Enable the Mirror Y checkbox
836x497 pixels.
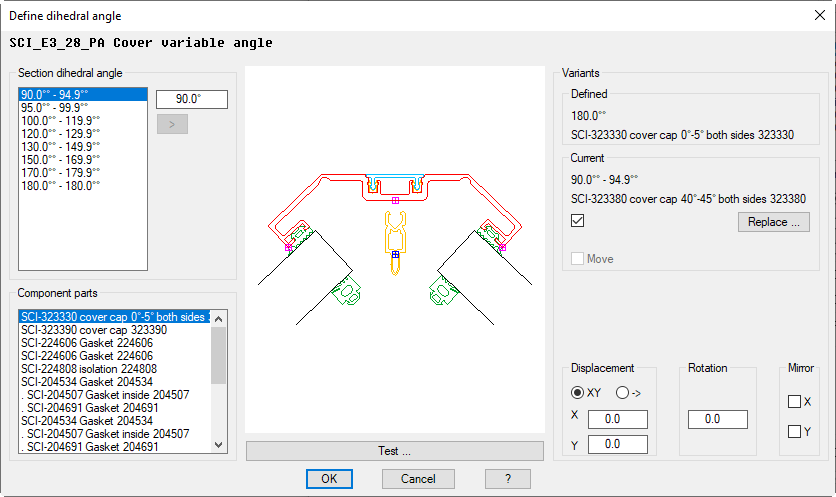(x=794, y=432)
